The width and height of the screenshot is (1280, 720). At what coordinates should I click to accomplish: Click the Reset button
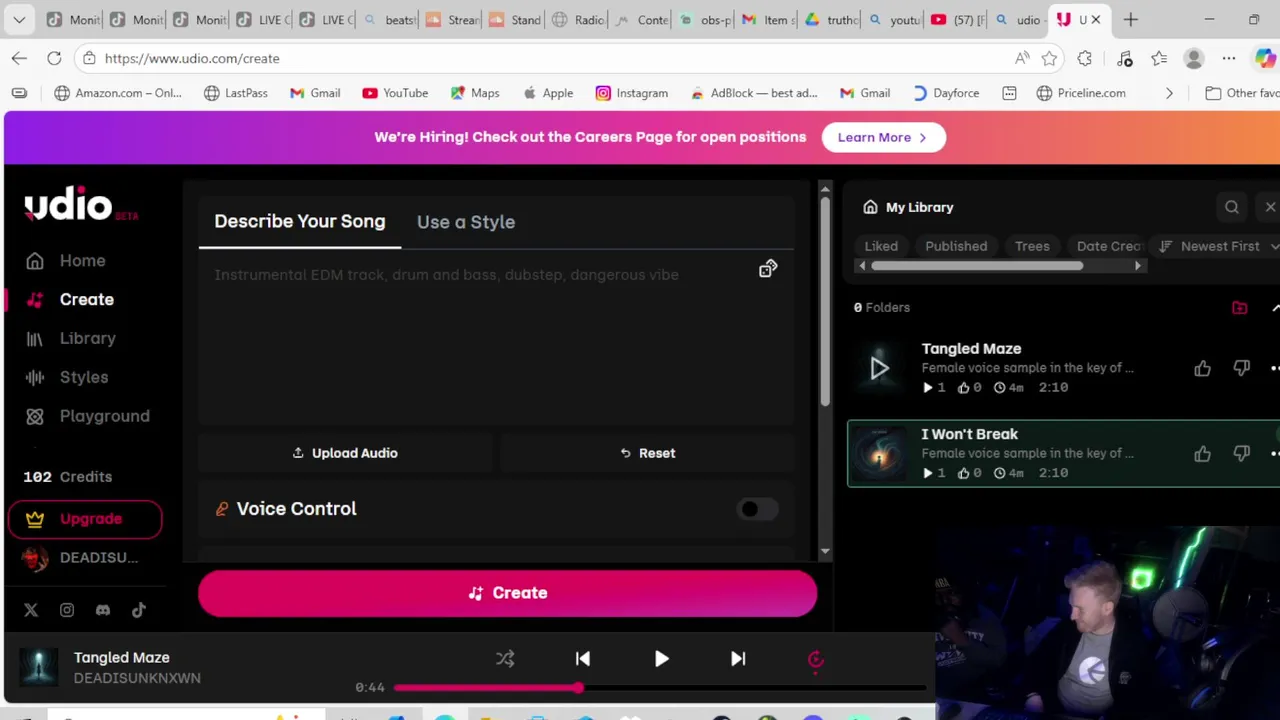pyautogui.click(x=647, y=453)
